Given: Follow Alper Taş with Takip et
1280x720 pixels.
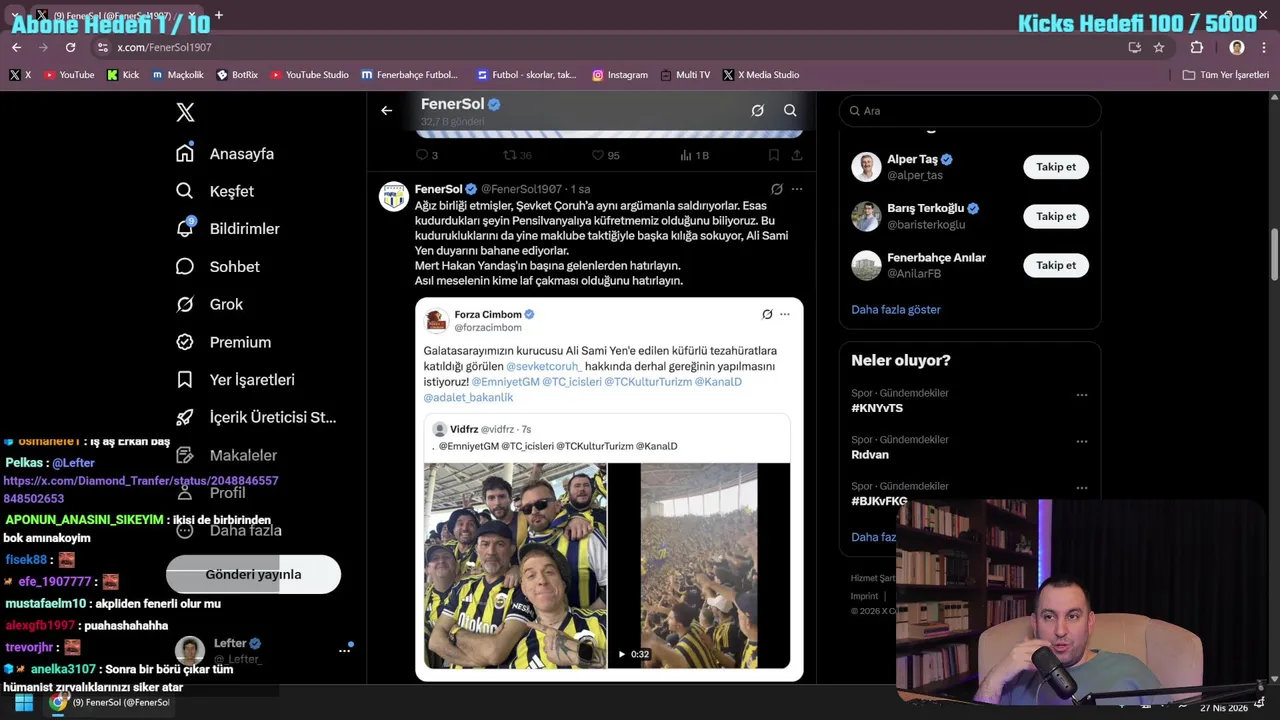Looking at the screenshot, I should [x=1055, y=167].
